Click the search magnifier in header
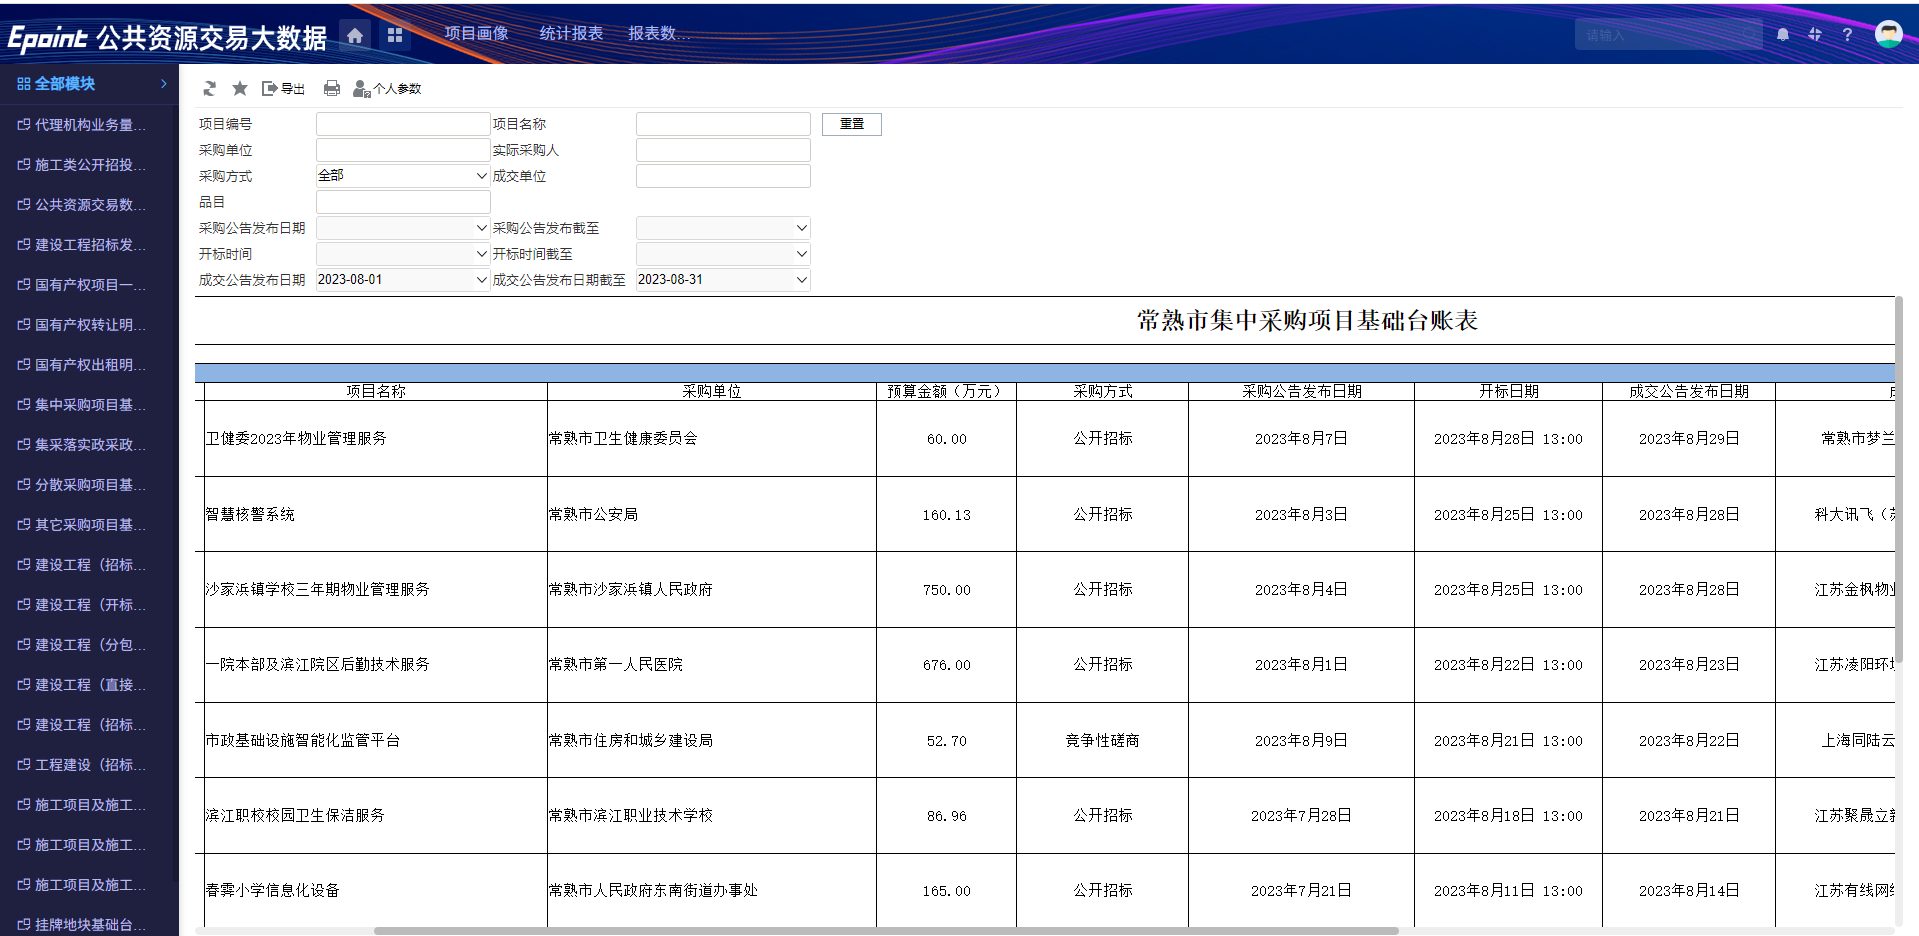 coord(1748,35)
